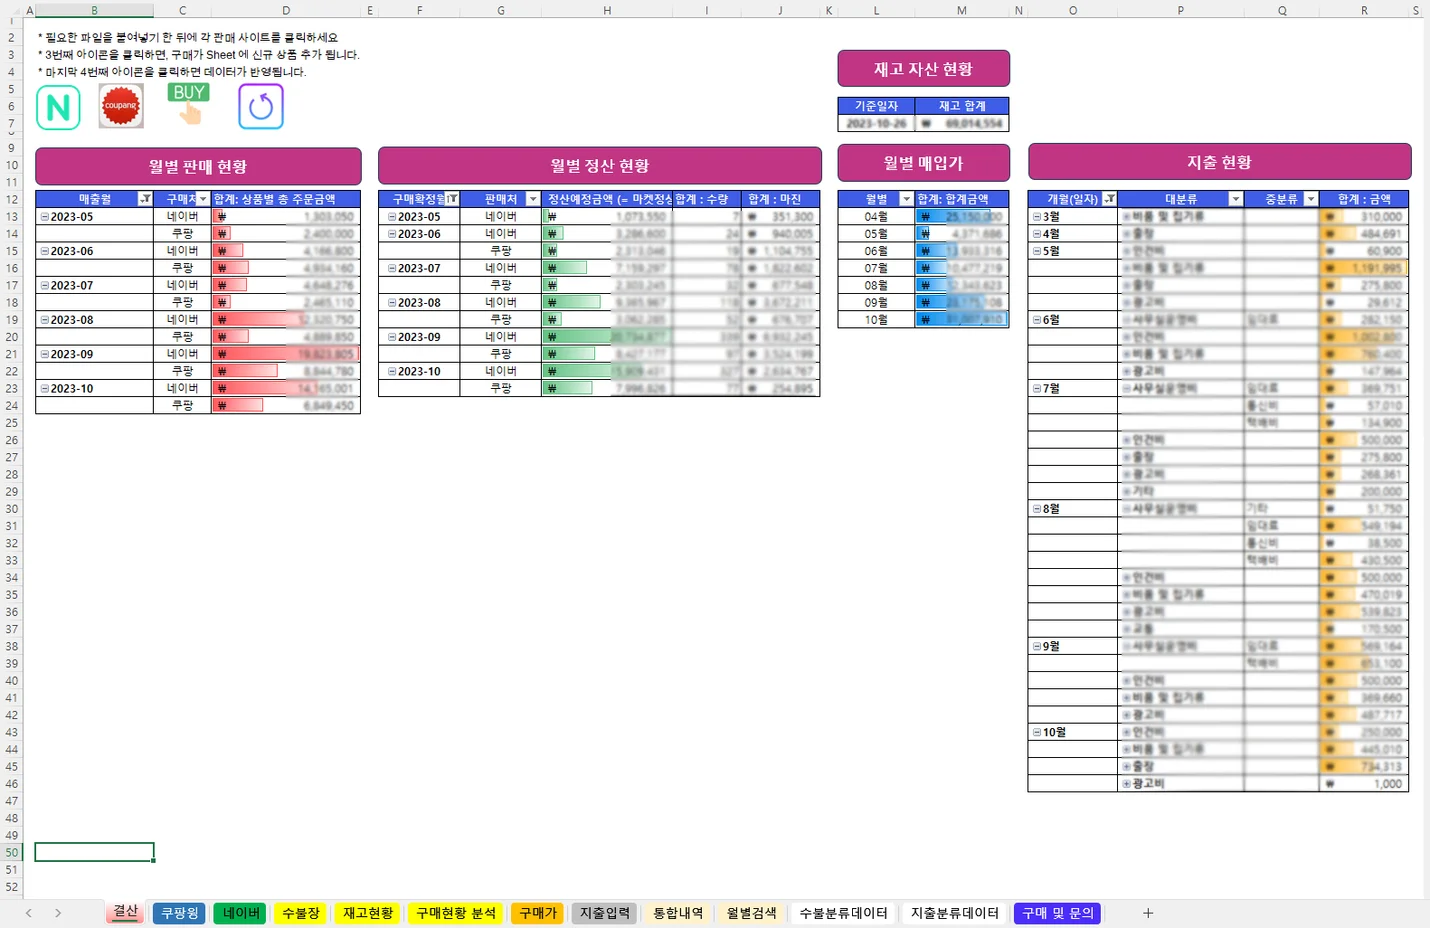Select column header P
The width and height of the screenshot is (1430, 928).
pos(1180,10)
